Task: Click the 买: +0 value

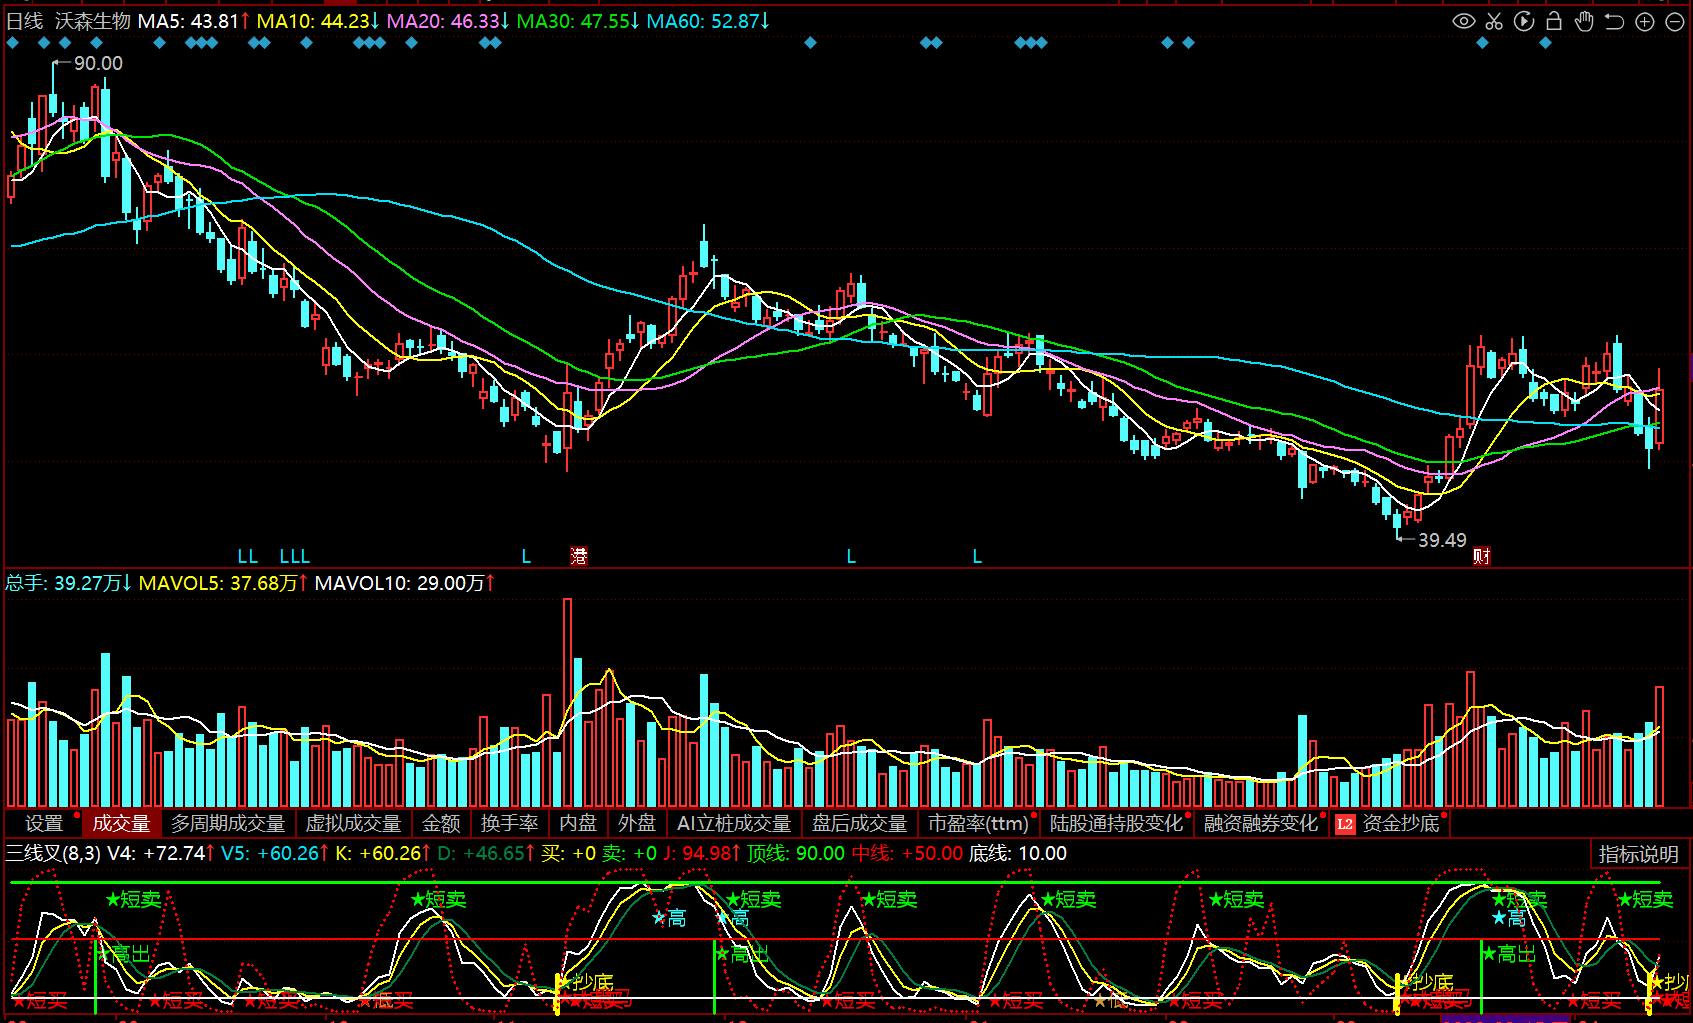Action: point(568,853)
